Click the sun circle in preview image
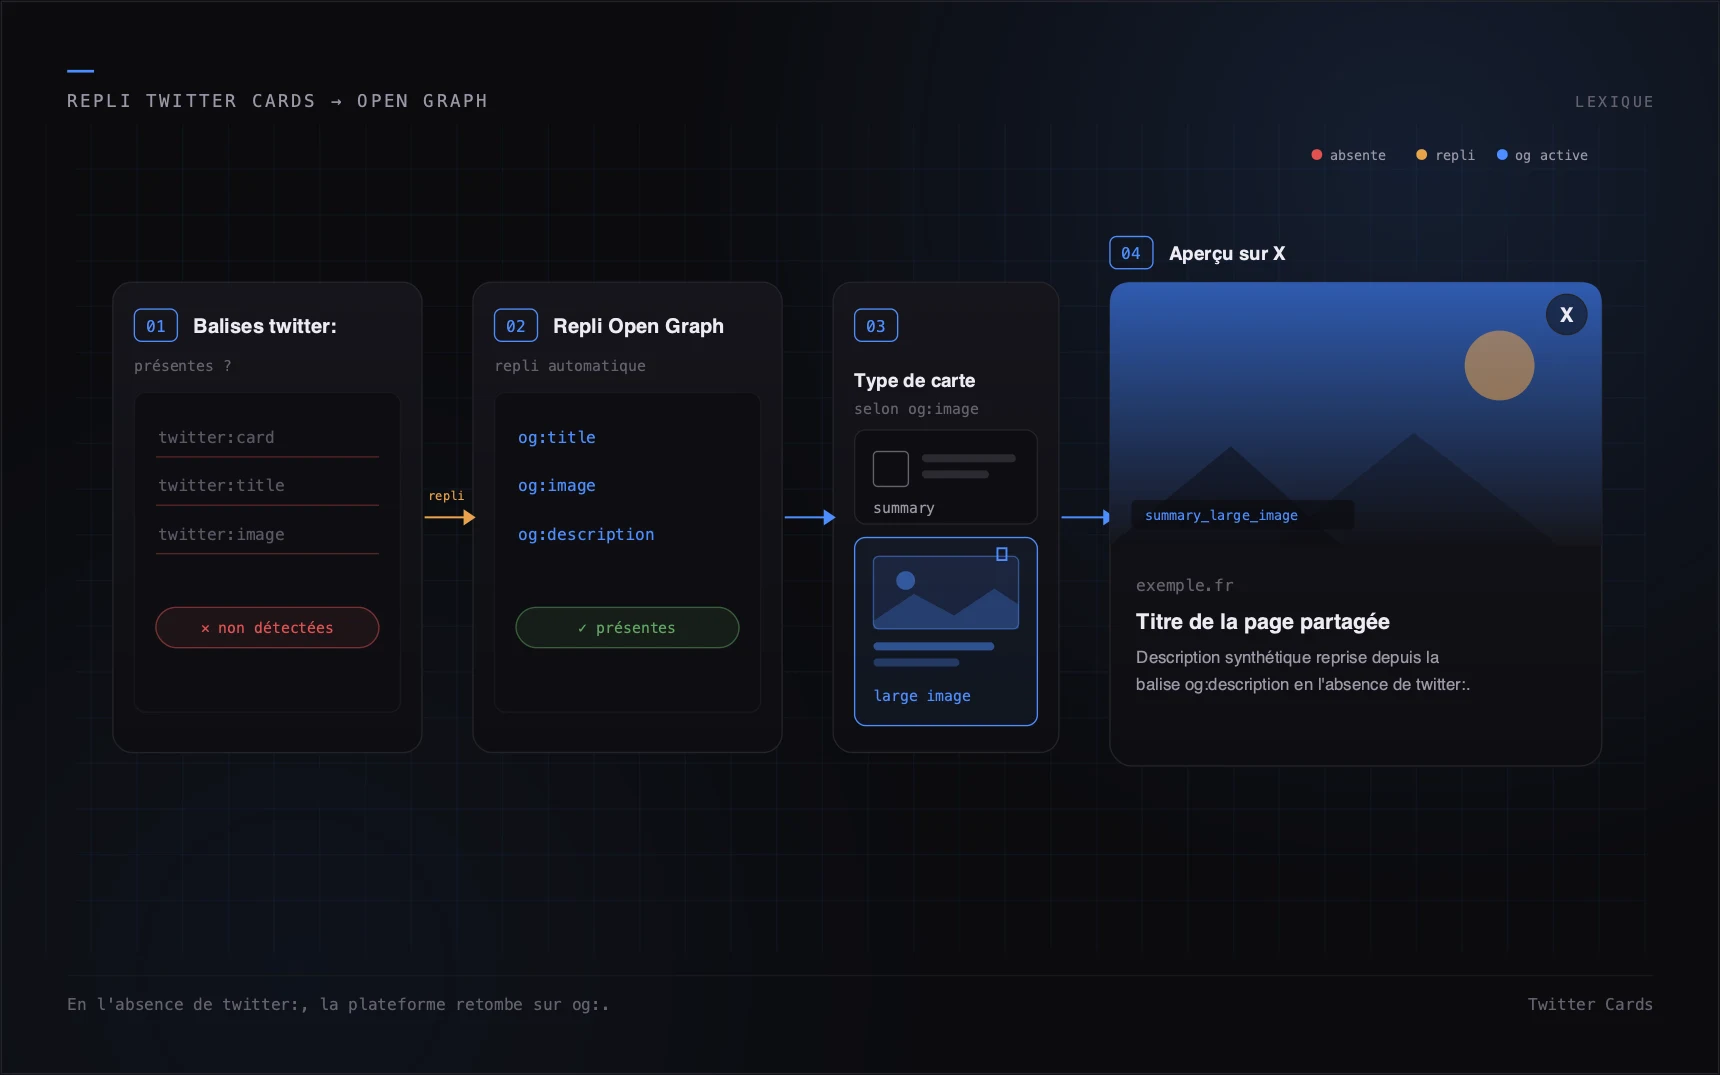 tap(1499, 366)
